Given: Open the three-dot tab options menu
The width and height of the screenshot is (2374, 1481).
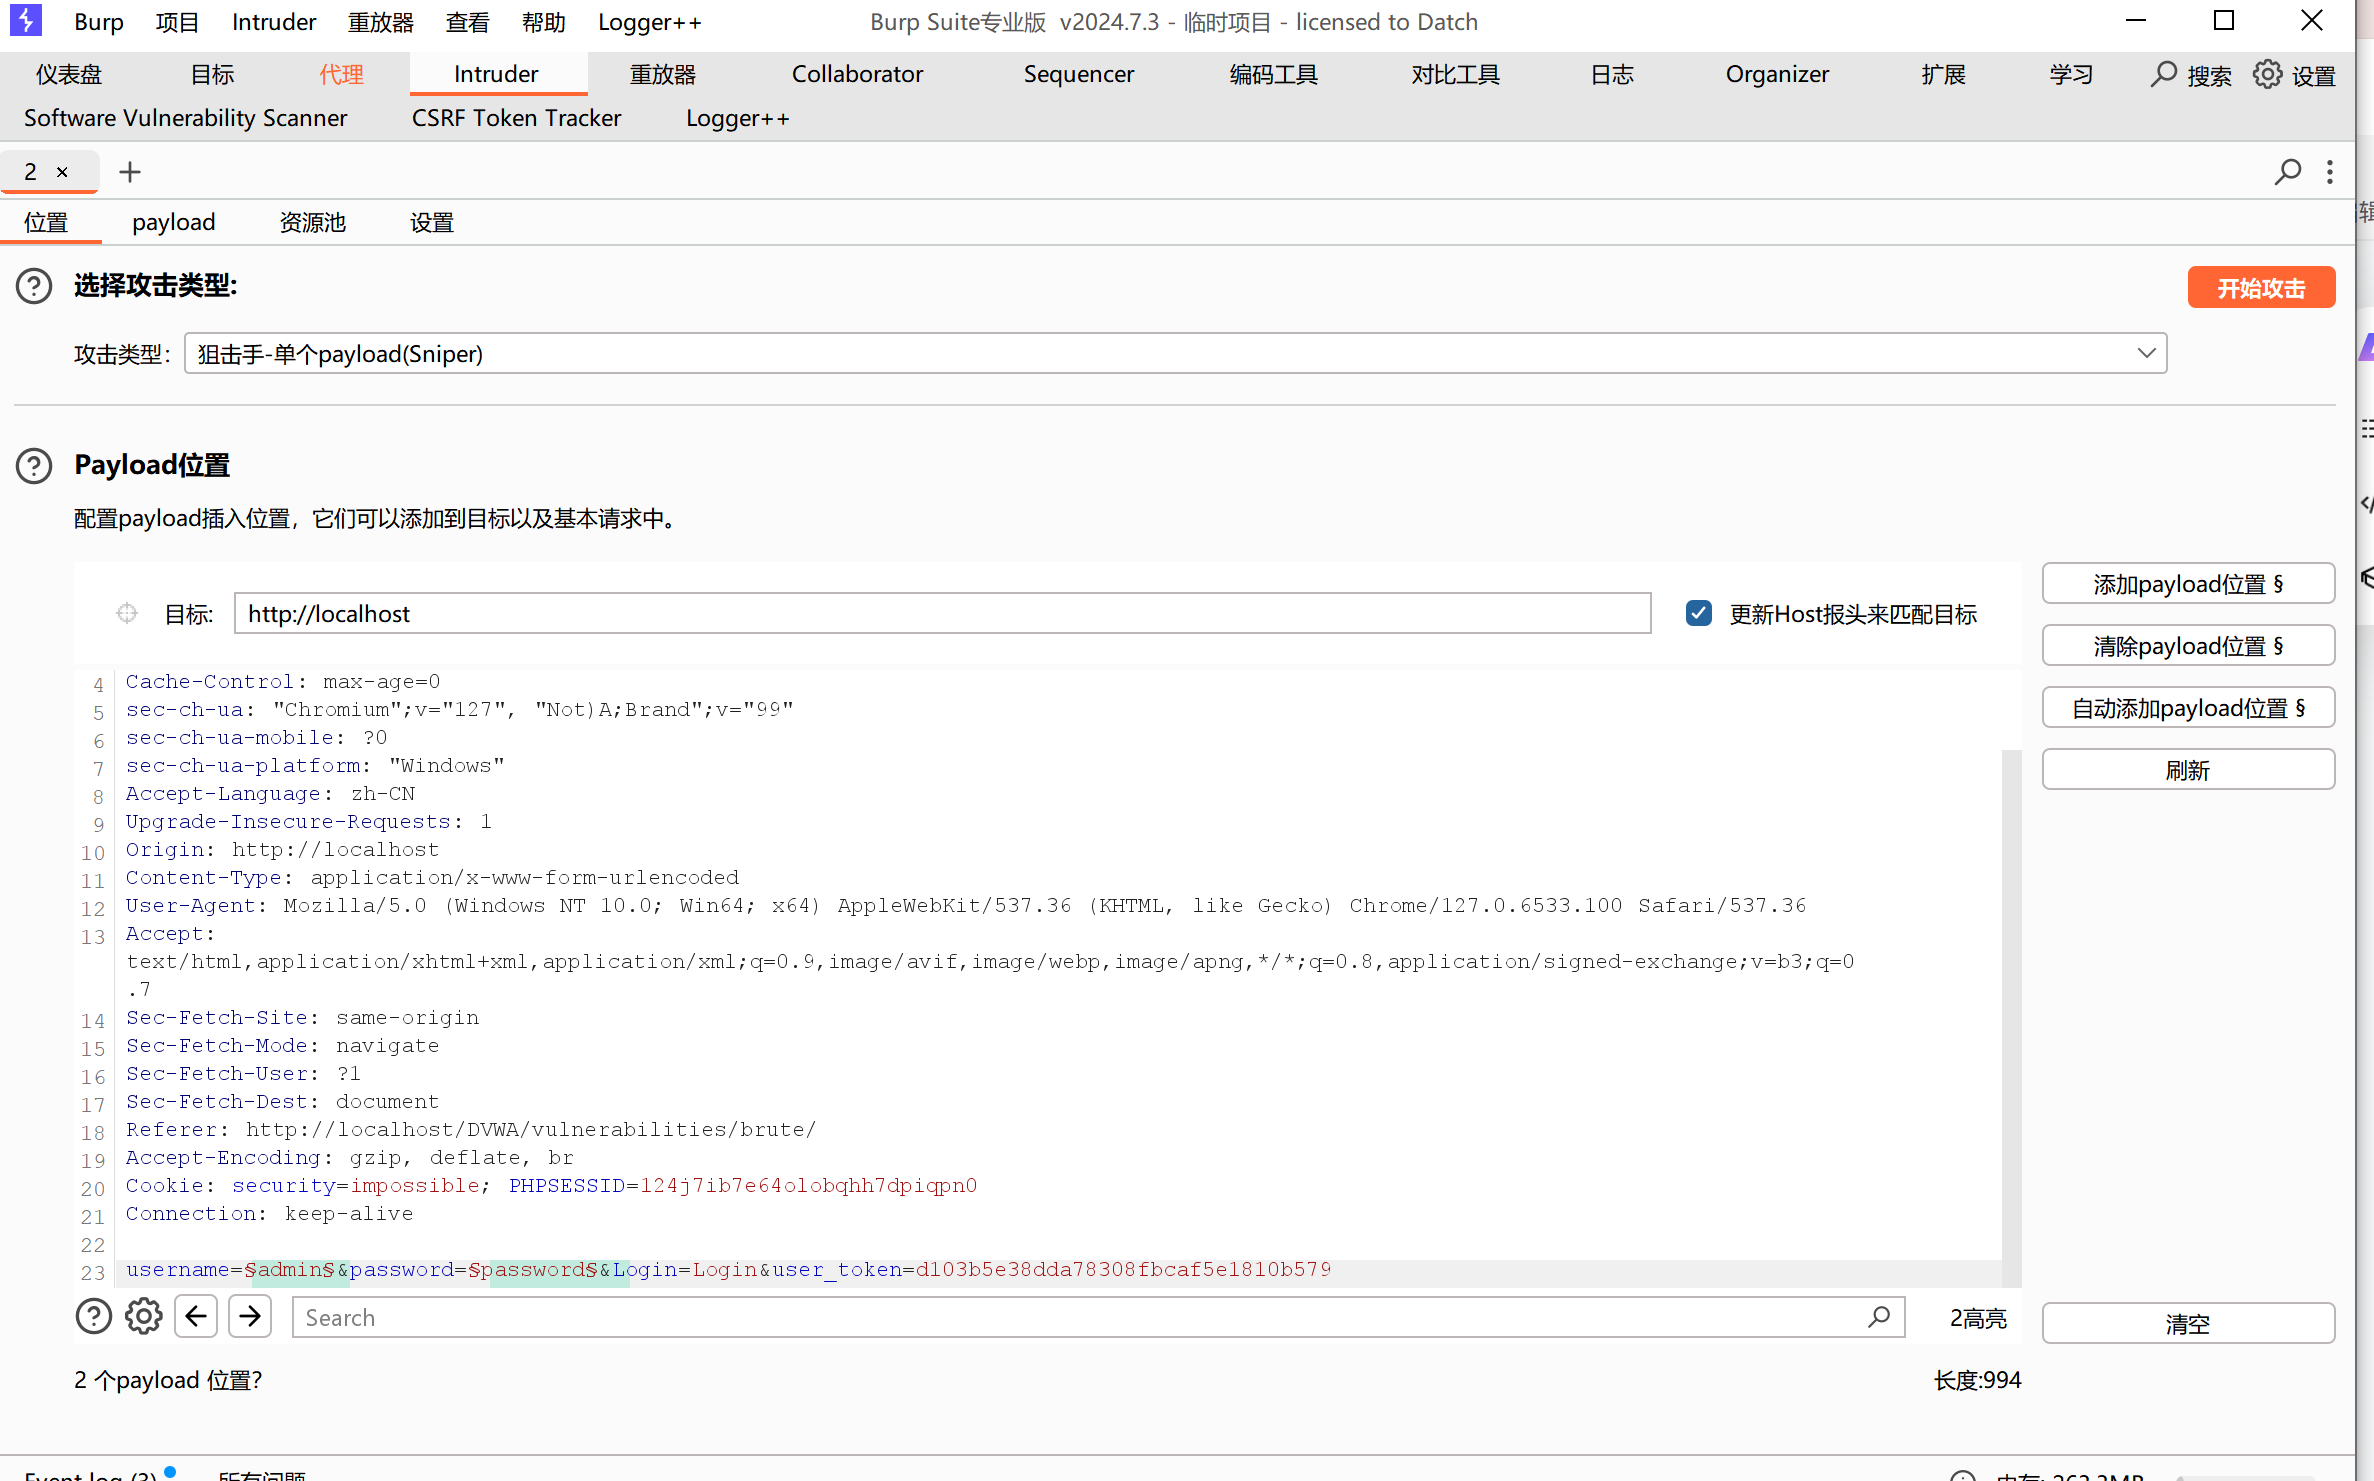Looking at the screenshot, I should [x=2330, y=172].
